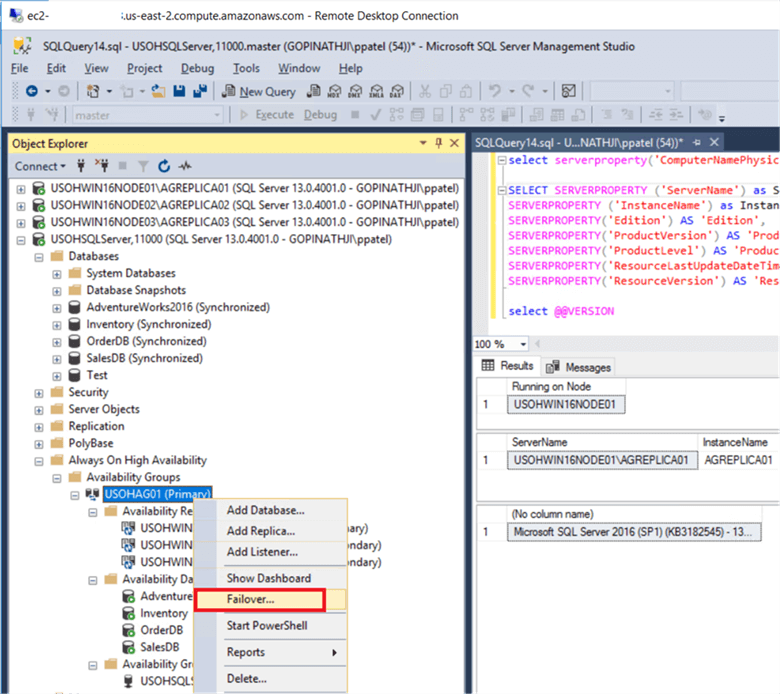Select Failover from the context menu

pyautogui.click(x=250, y=600)
